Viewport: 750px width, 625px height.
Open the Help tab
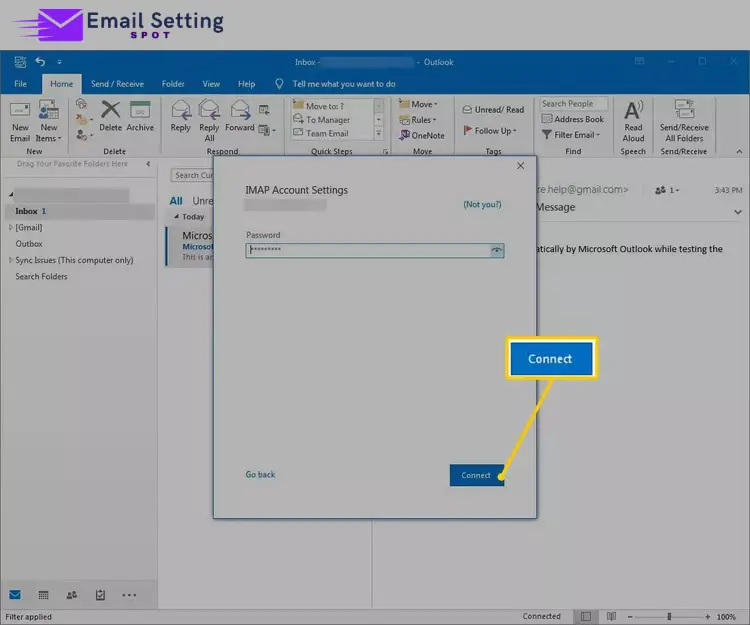[x=246, y=84]
